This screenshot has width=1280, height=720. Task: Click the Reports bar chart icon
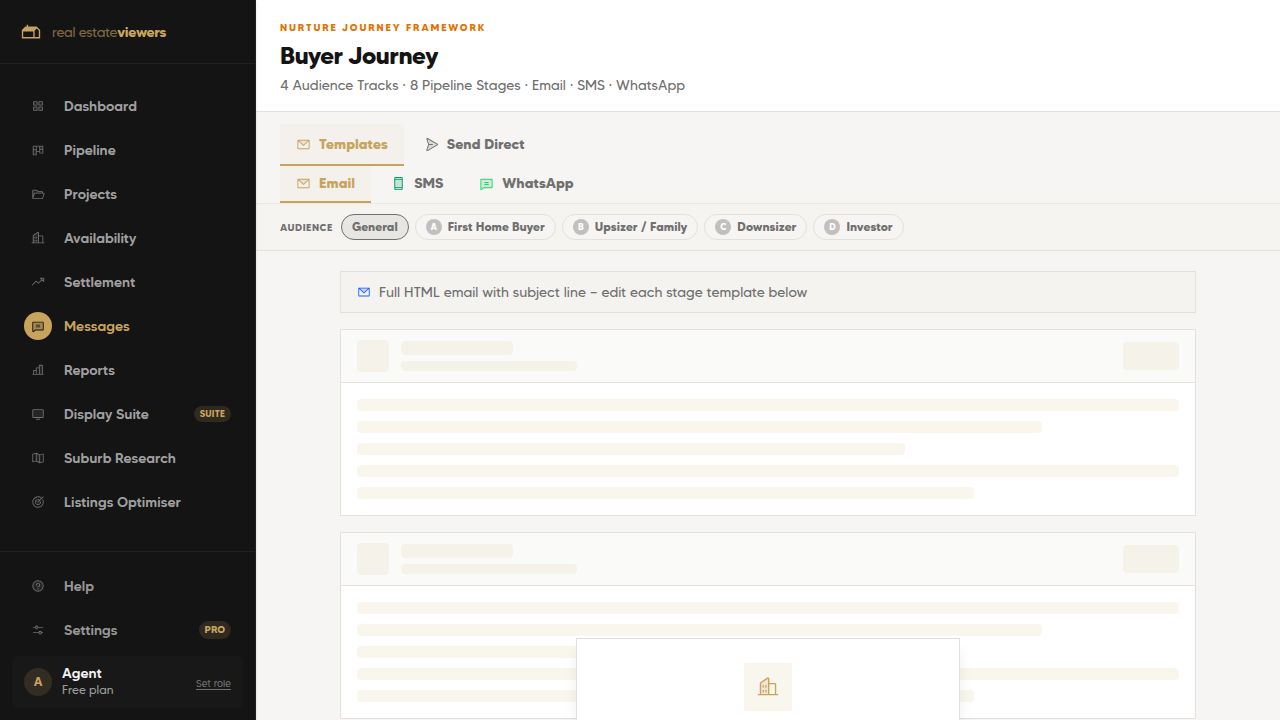click(38, 370)
